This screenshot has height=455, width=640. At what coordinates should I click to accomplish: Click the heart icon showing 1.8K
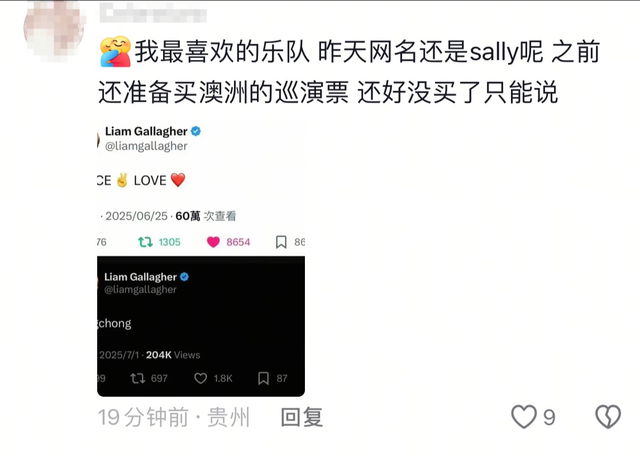(x=200, y=378)
